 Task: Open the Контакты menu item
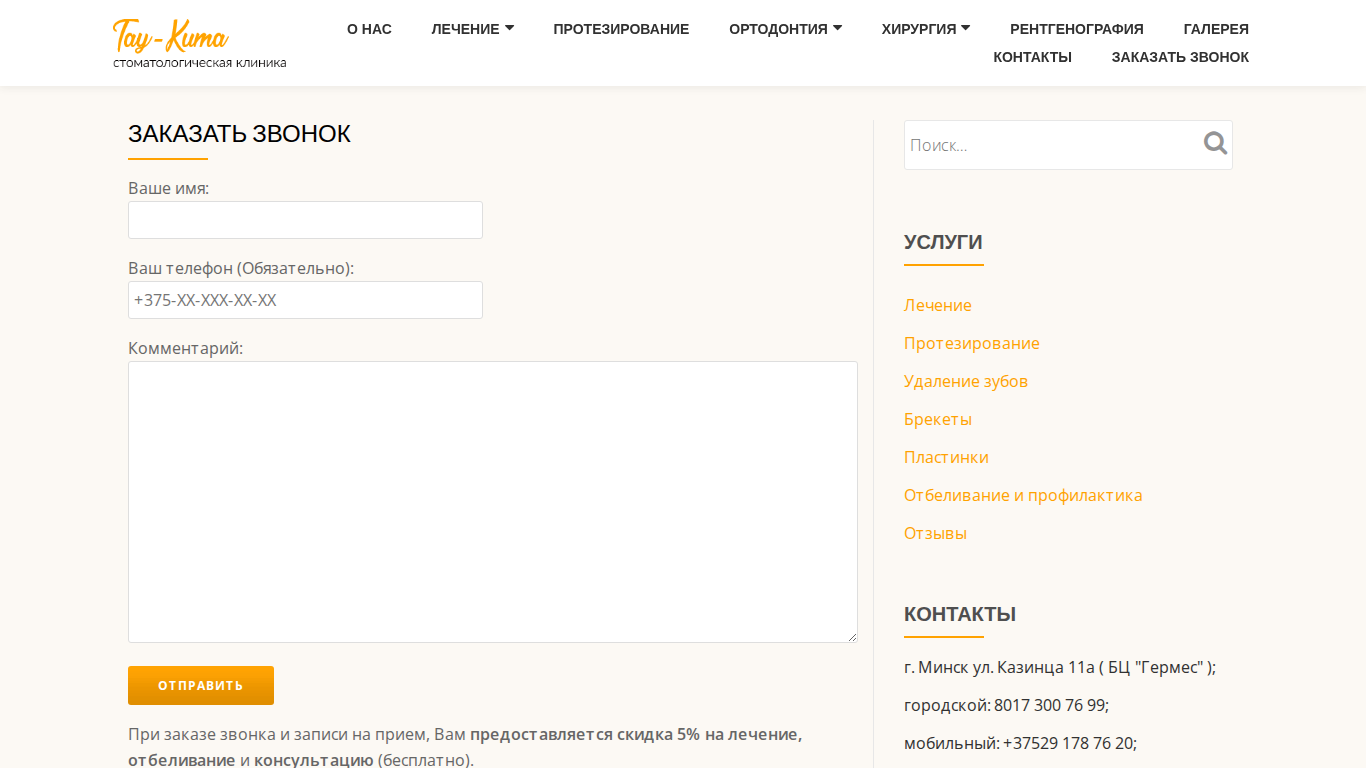click(x=1032, y=57)
